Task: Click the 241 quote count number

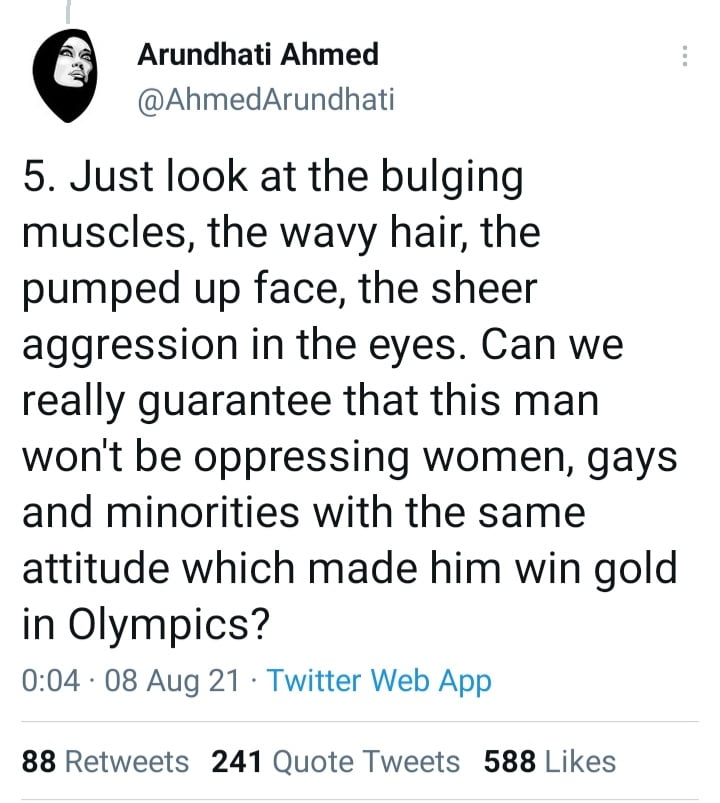Action: click(236, 762)
